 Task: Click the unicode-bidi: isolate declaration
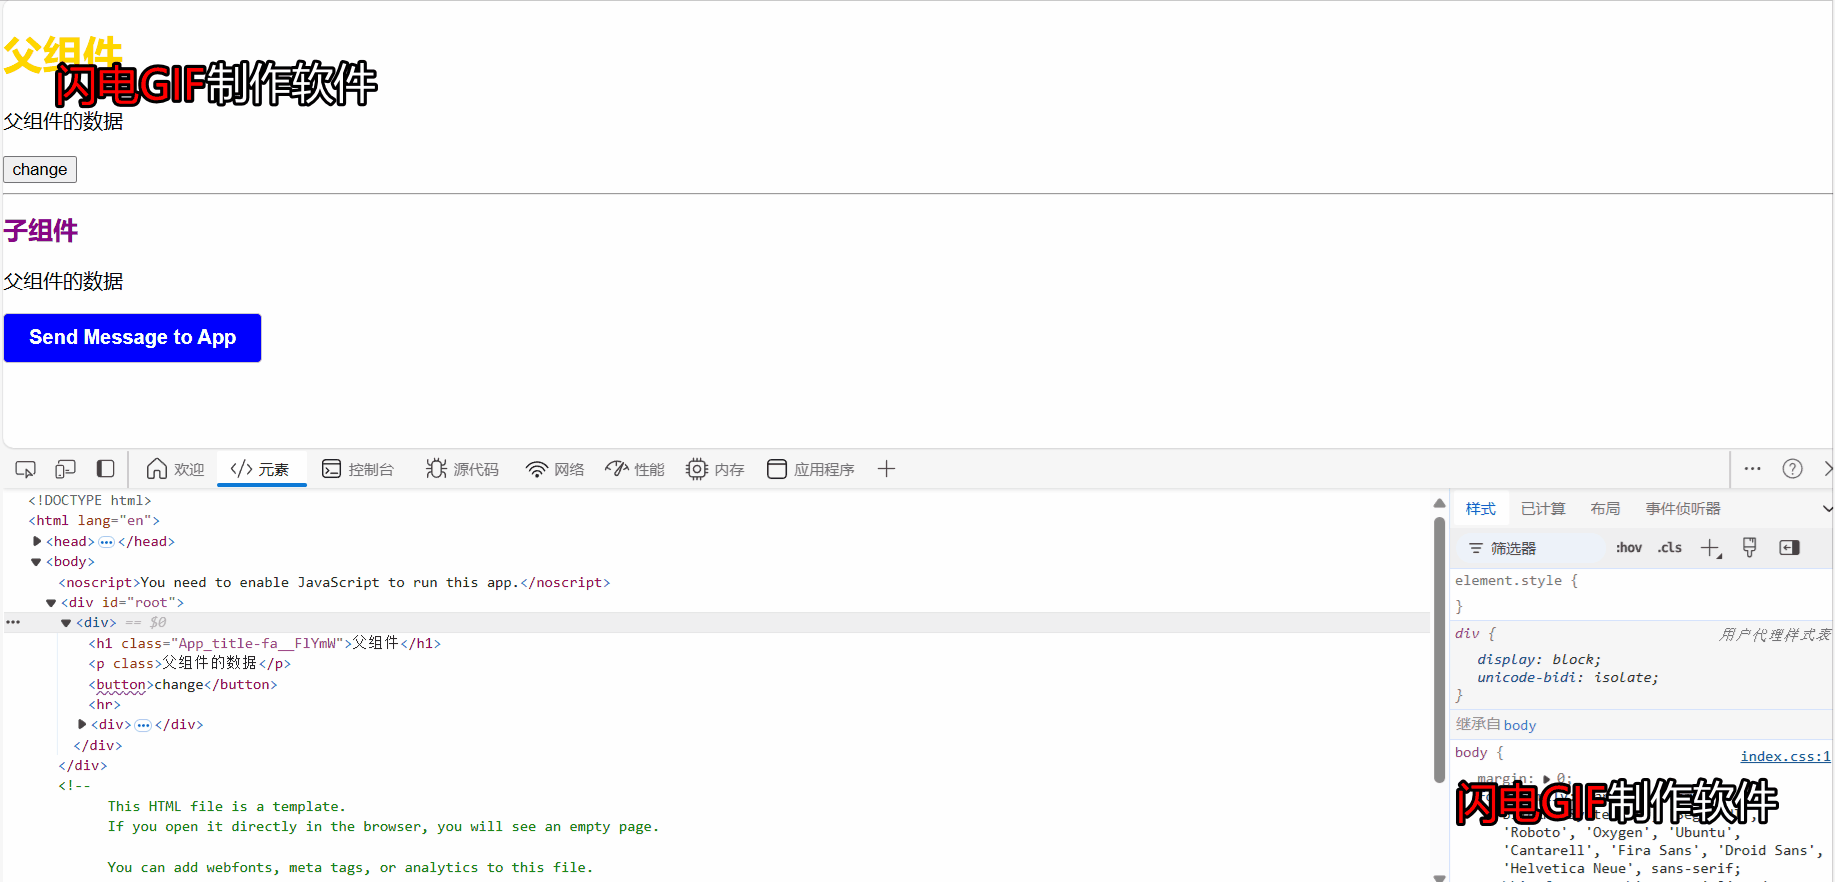click(1568, 677)
